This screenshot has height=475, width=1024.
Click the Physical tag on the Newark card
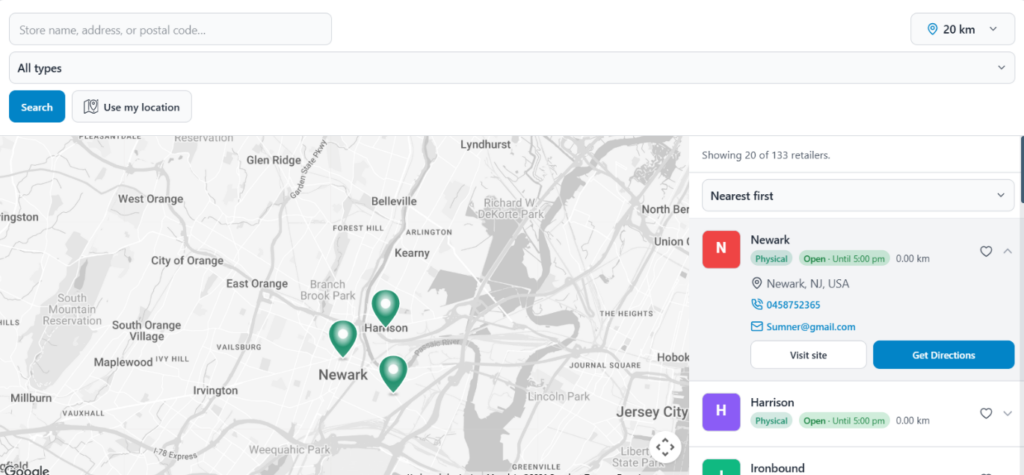(771, 258)
